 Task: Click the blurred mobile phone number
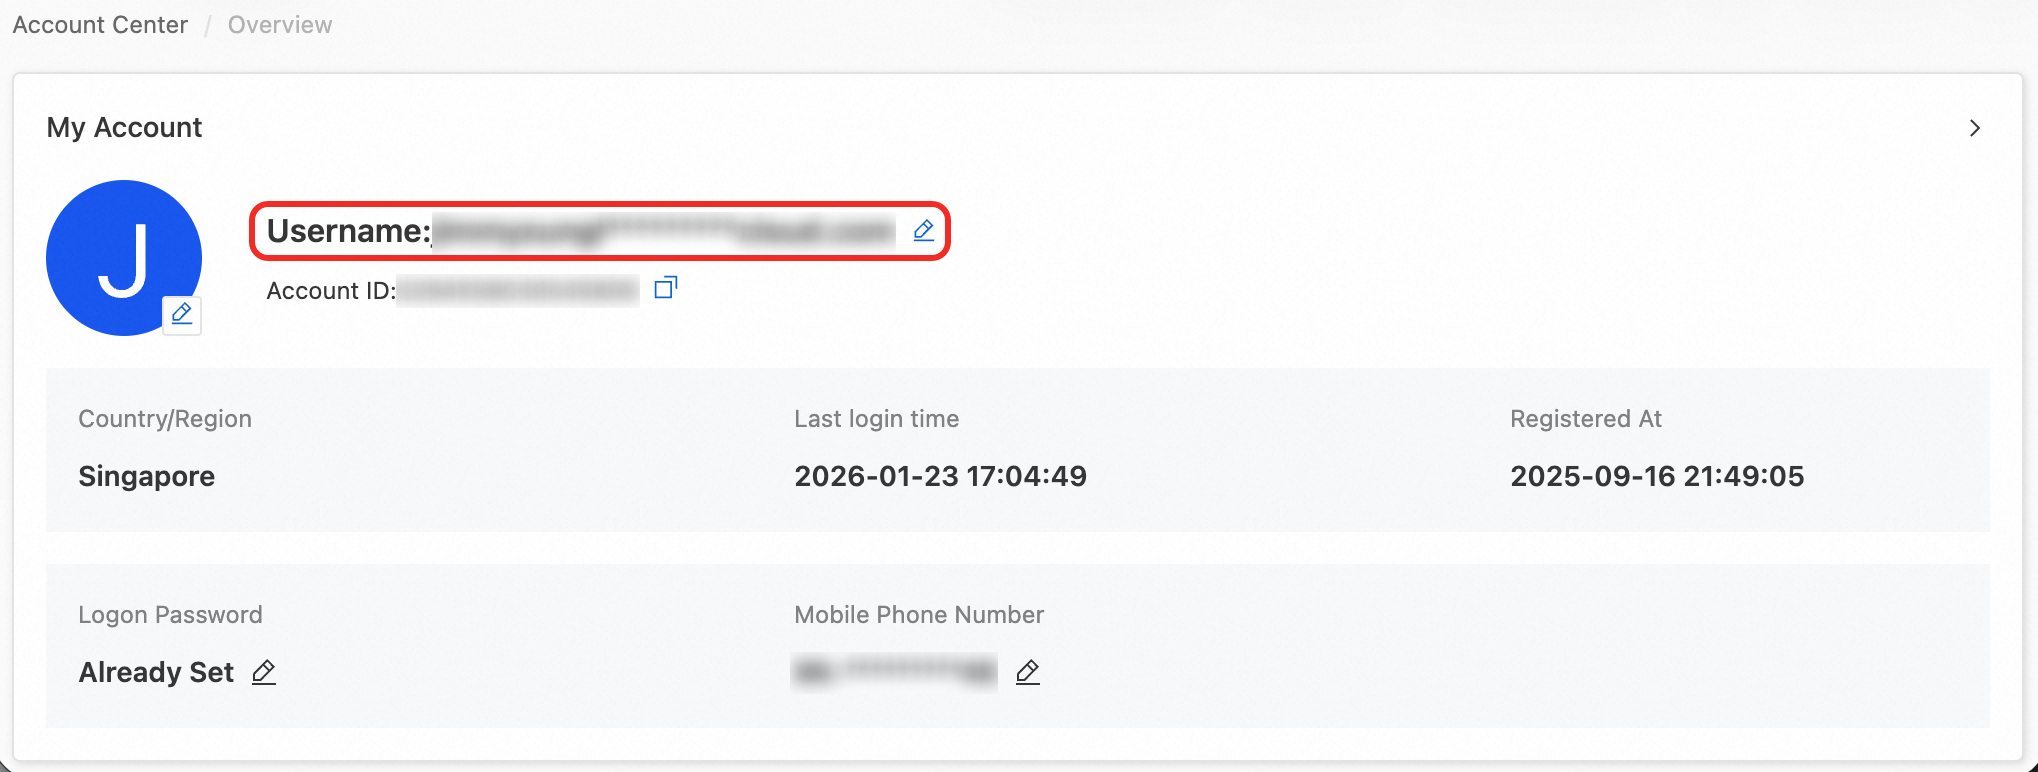tap(895, 672)
